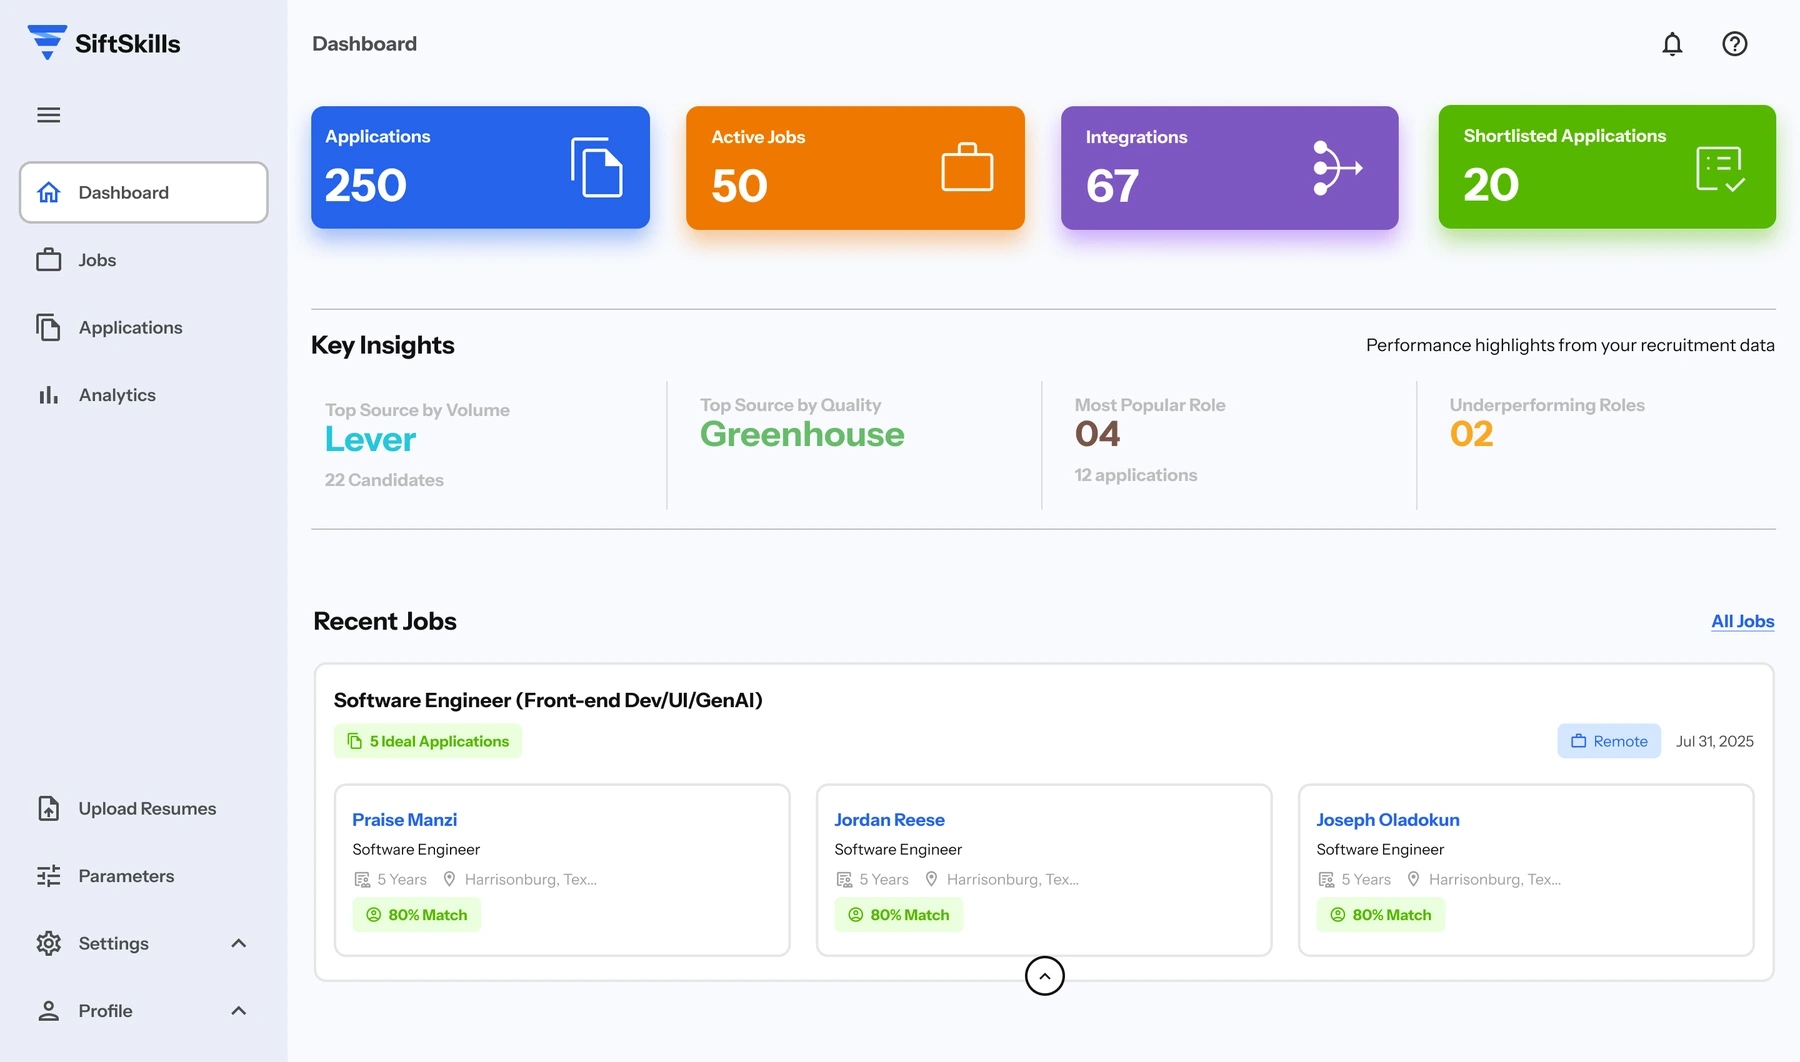Viewport: 1800px width, 1062px height.
Task: Open the help question mark icon
Action: click(x=1734, y=44)
